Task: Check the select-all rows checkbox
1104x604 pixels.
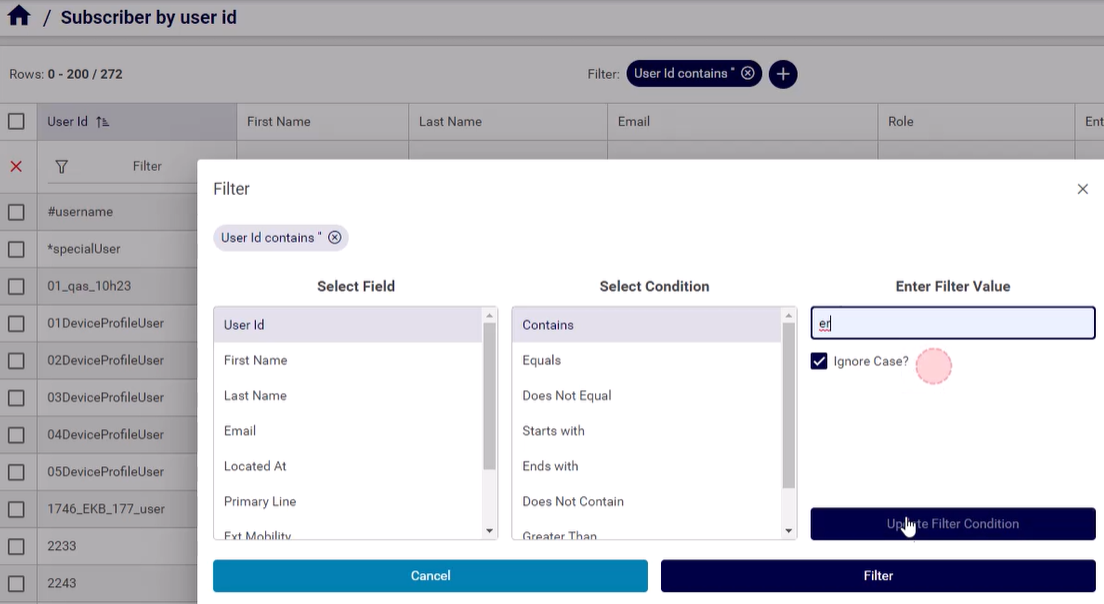Action: tap(16, 122)
